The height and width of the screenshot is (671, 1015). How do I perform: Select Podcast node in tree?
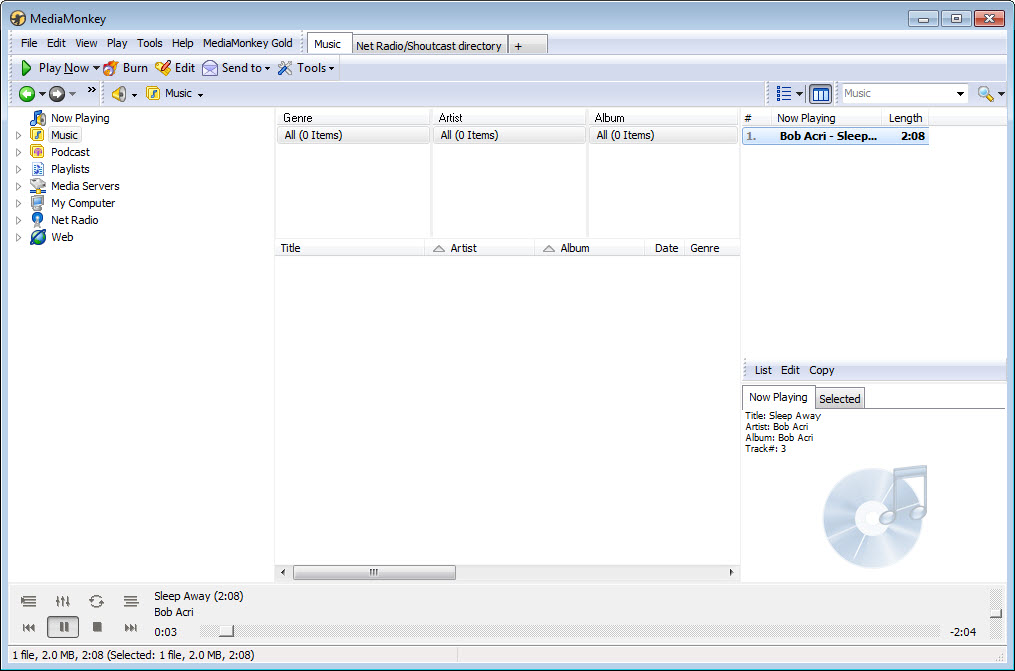pyautogui.click(x=71, y=152)
